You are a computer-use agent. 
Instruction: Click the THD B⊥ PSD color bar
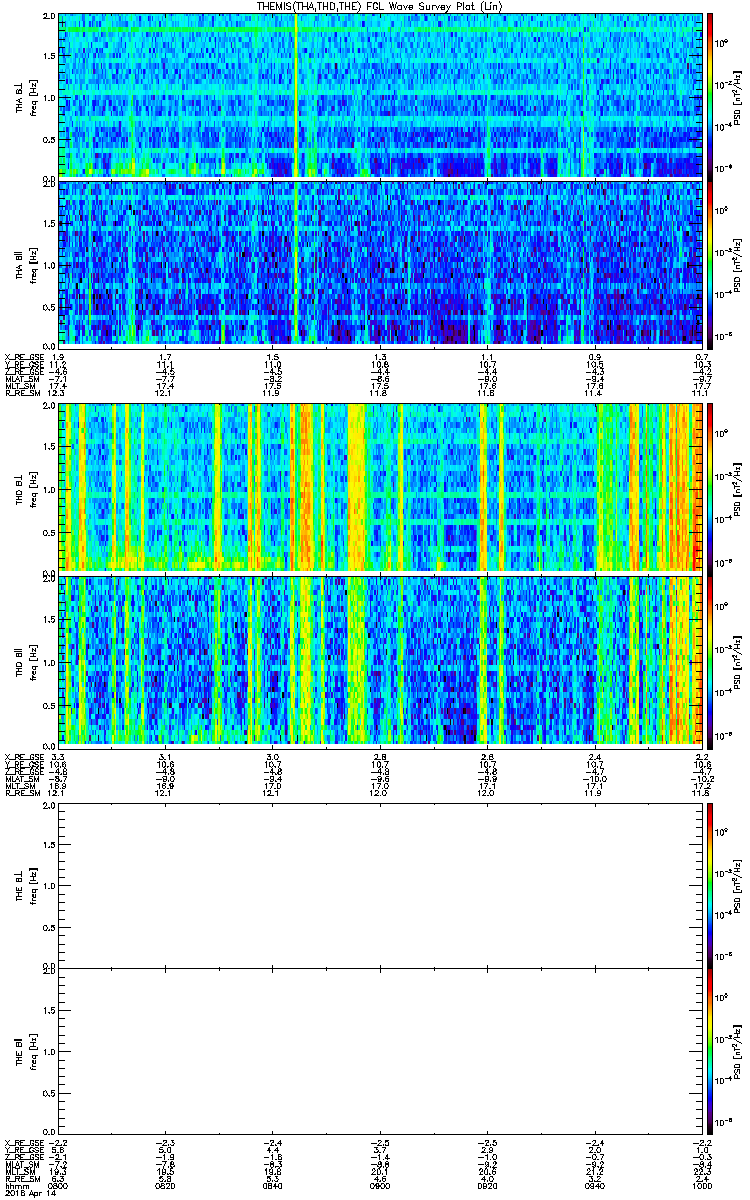pyautogui.click(x=710, y=488)
